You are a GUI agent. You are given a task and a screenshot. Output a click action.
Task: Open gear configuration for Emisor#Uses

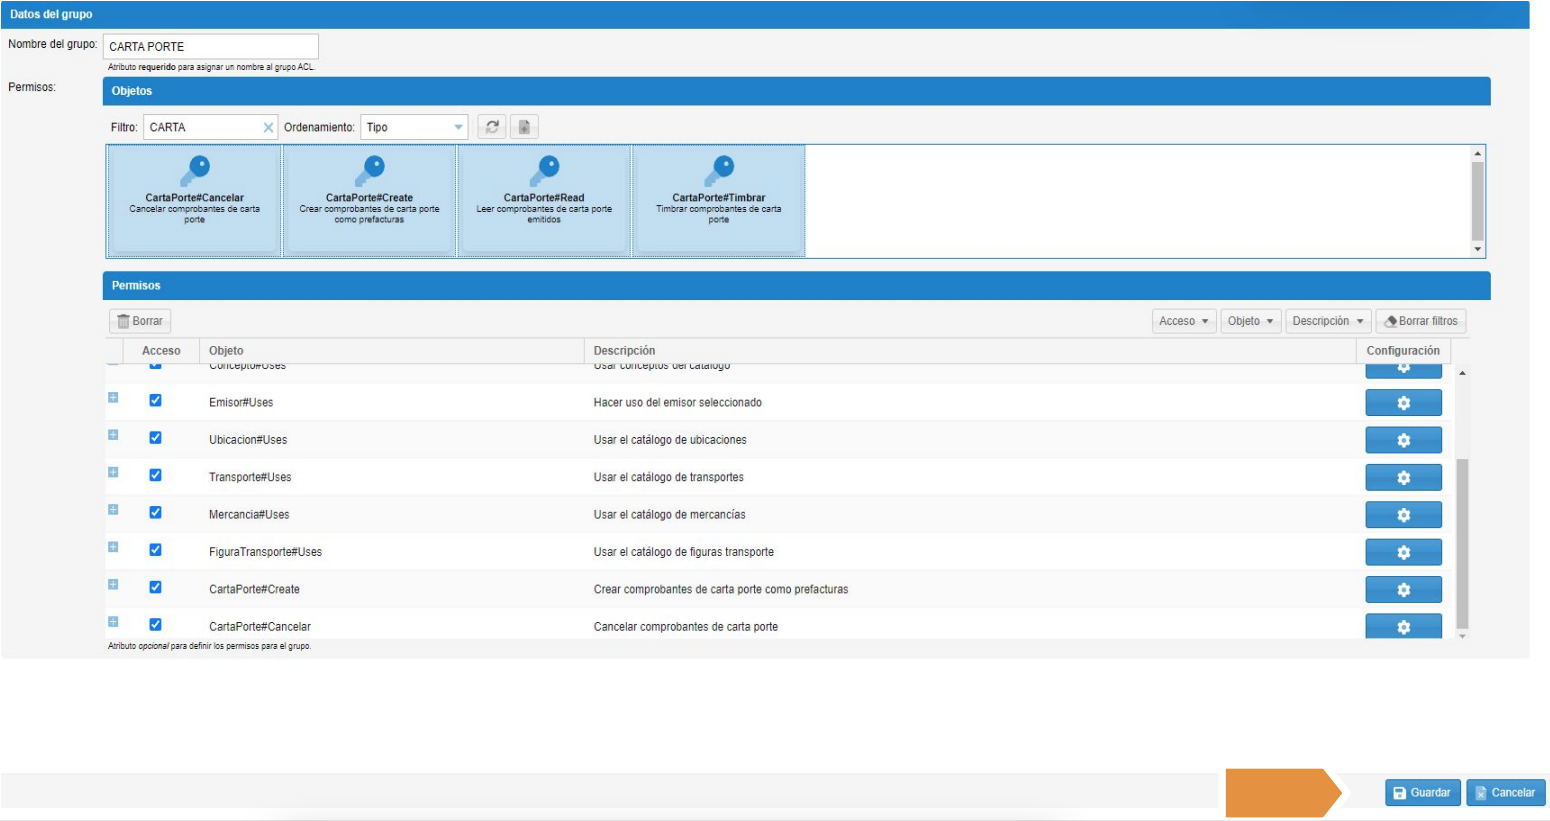pos(1403,403)
